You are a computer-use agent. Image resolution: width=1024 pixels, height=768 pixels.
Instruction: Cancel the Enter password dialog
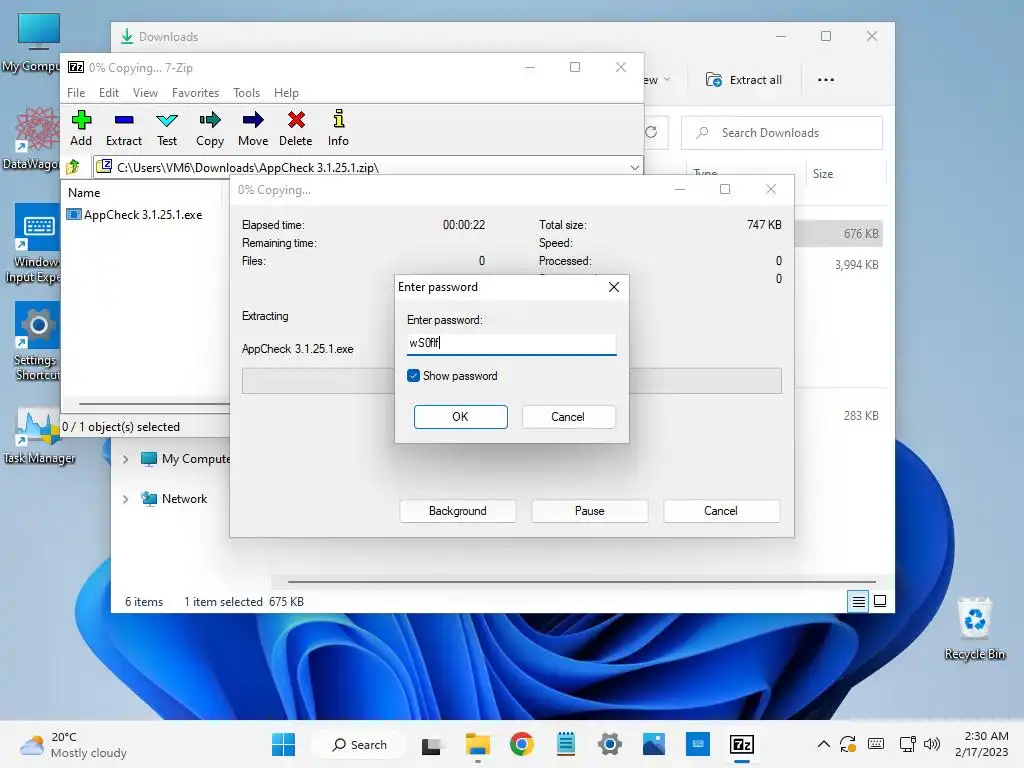(568, 417)
